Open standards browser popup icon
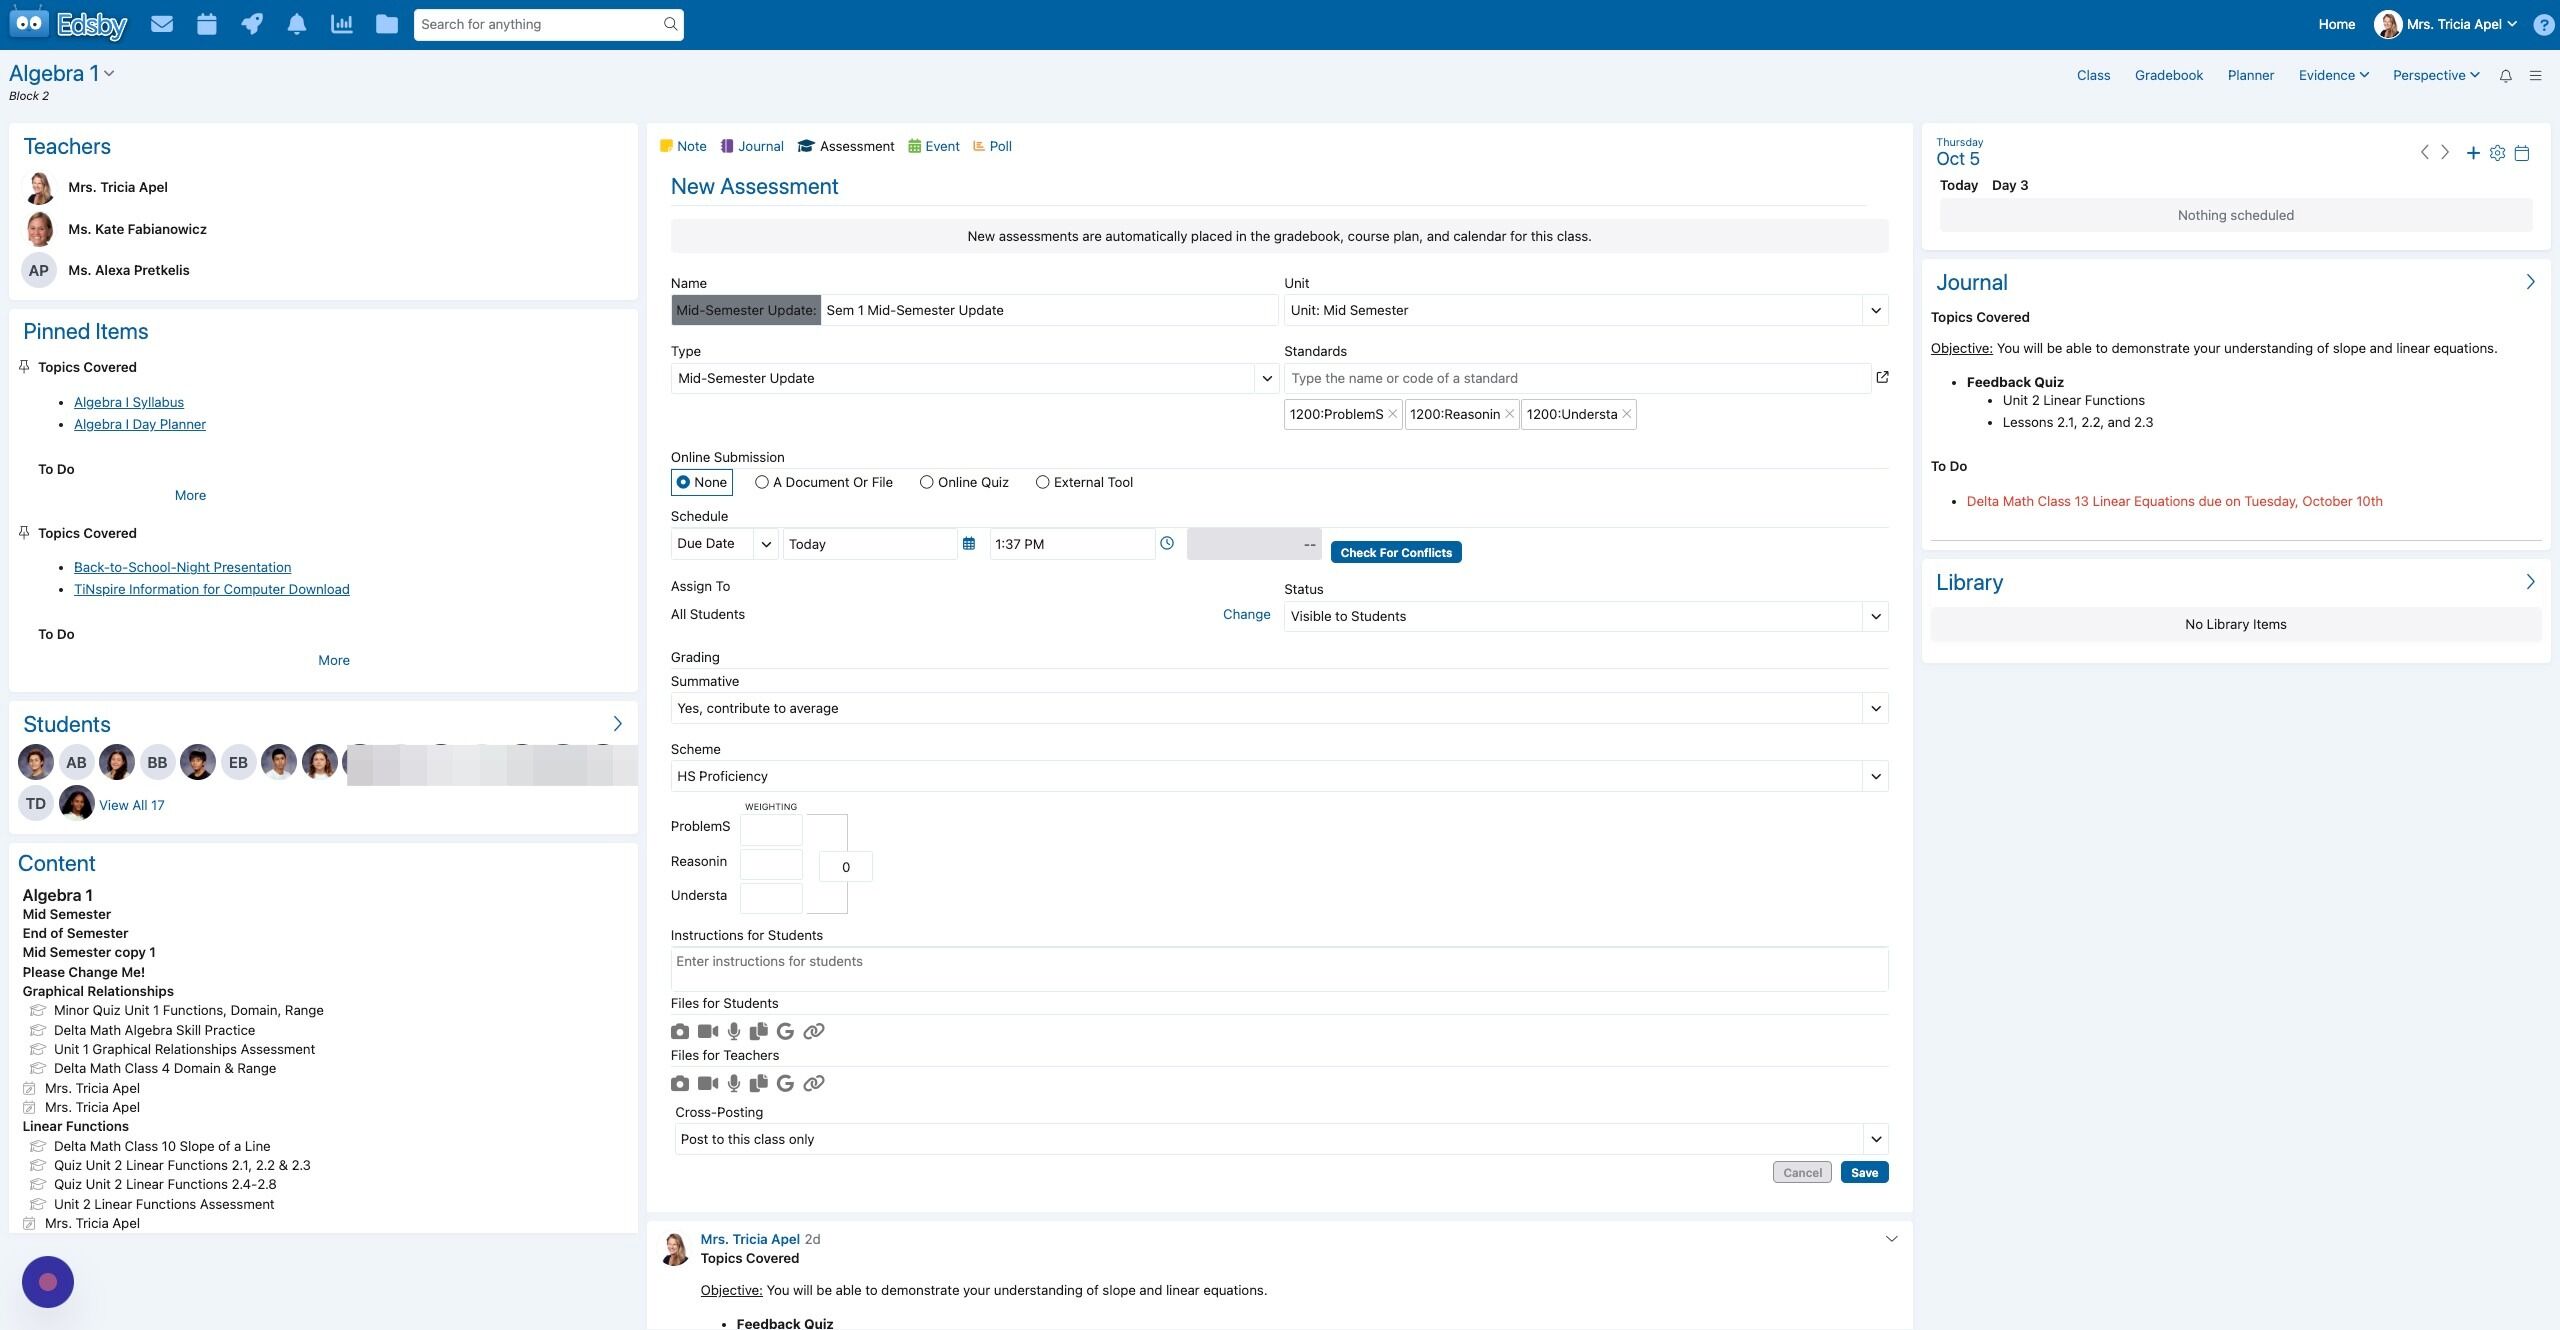The width and height of the screenshot is (2560, 1330). (1882, 377)
